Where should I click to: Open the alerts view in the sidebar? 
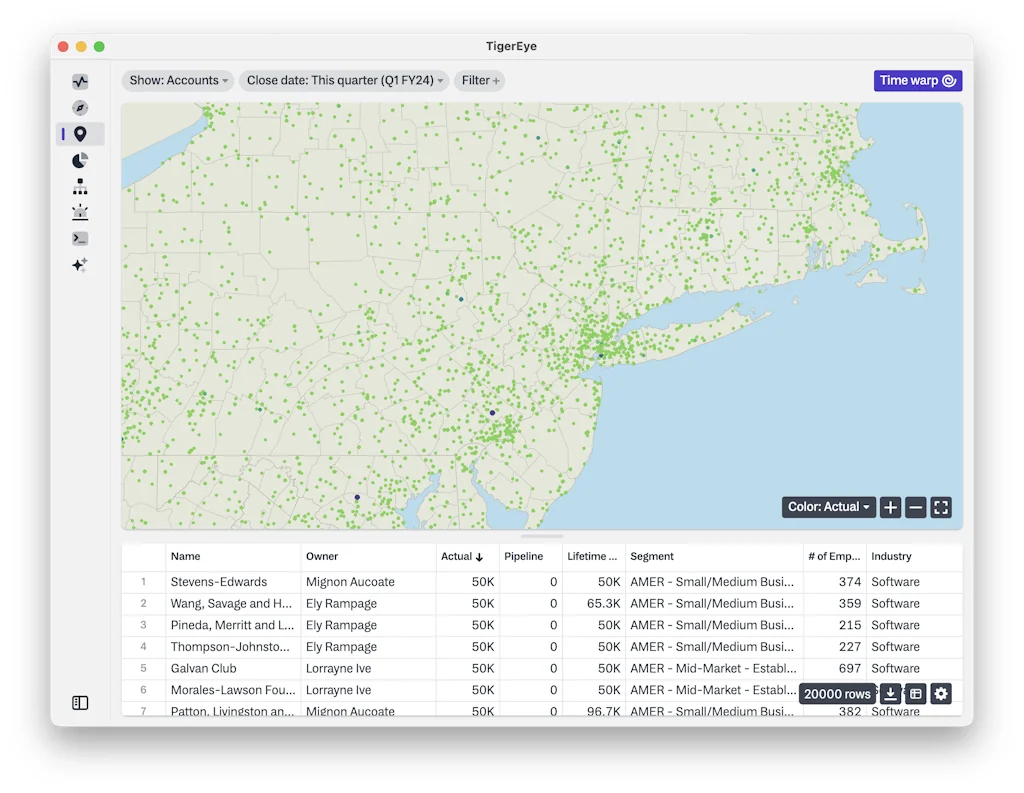click(x=80, y=212)
